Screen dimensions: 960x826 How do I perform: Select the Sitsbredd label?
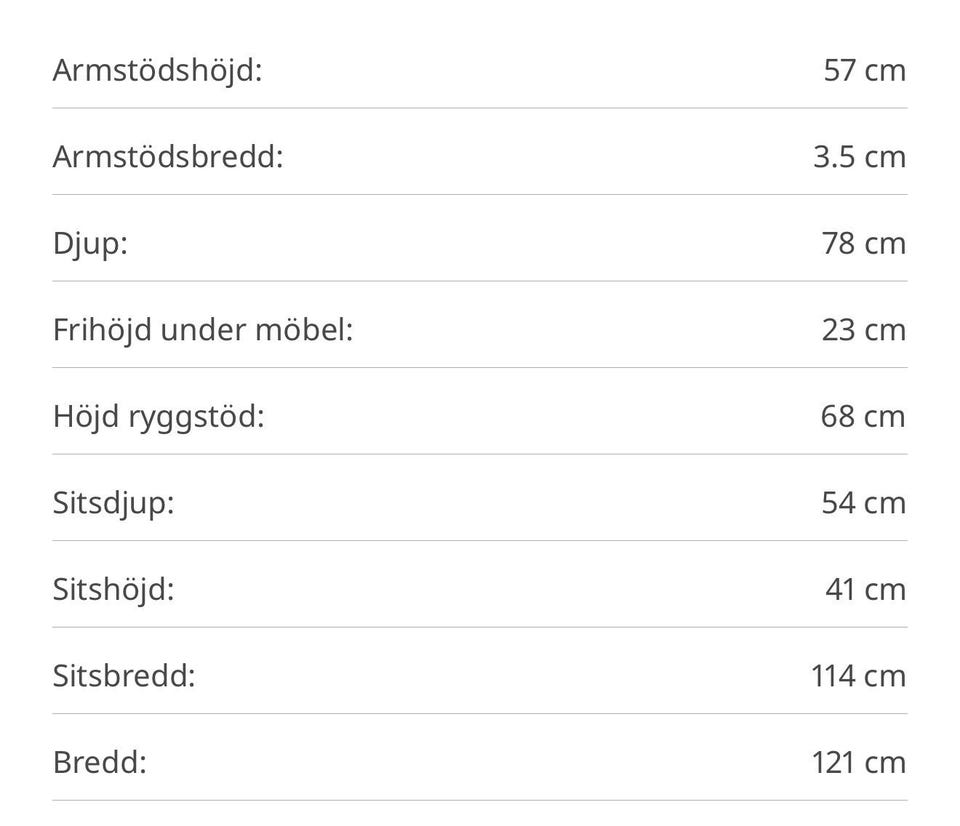coord(124,676)
